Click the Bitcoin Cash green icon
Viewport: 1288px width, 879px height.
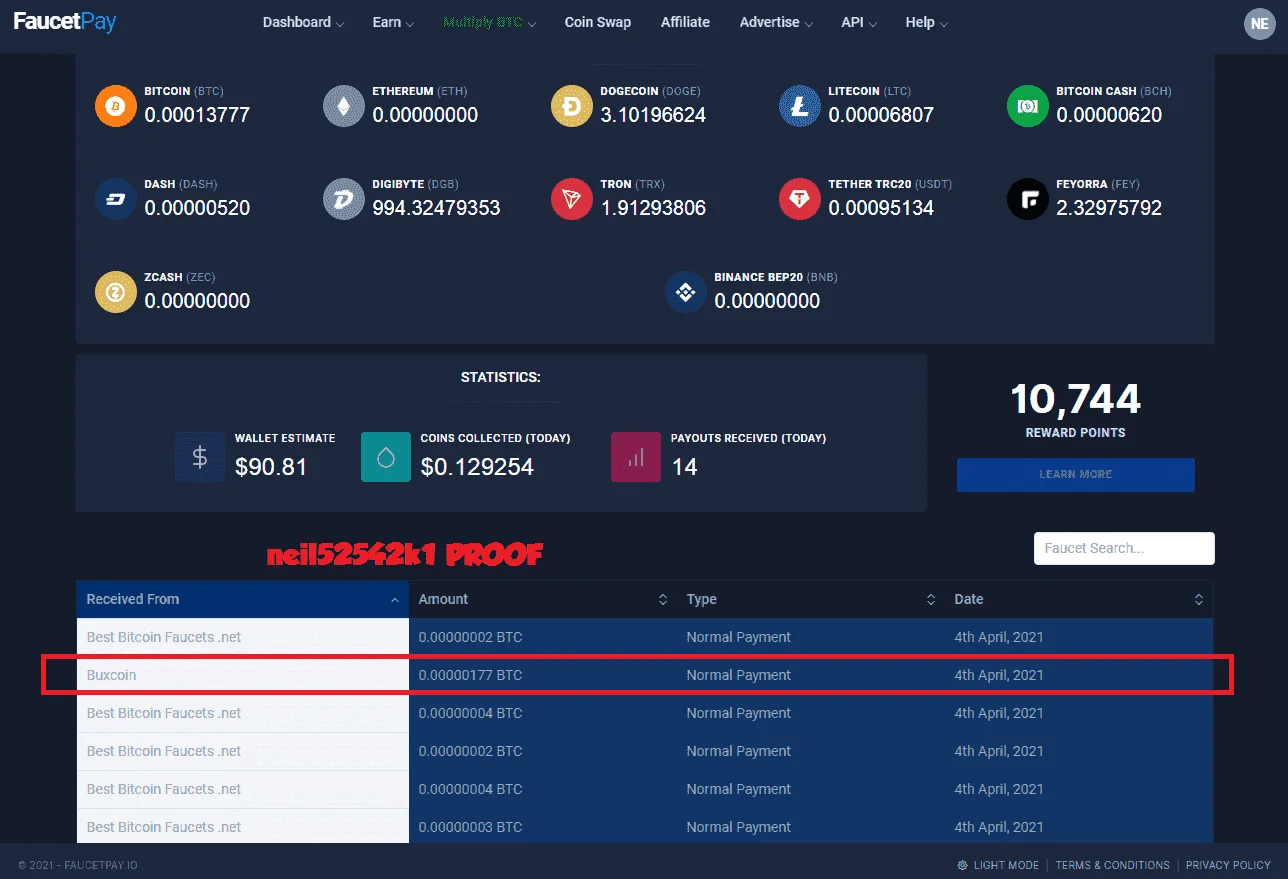coord(1027,106)
